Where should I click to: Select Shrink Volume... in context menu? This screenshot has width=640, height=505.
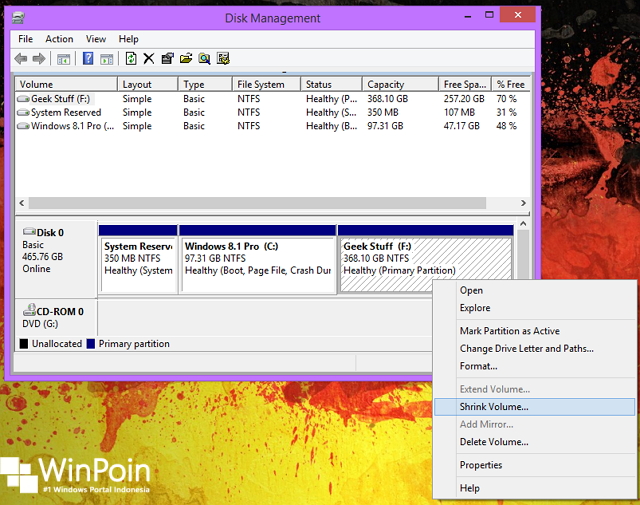click(x=534, y=407)
